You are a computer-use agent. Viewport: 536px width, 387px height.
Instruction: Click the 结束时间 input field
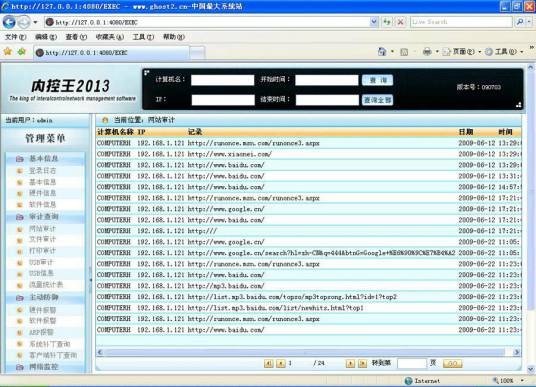tap(327, 100)
